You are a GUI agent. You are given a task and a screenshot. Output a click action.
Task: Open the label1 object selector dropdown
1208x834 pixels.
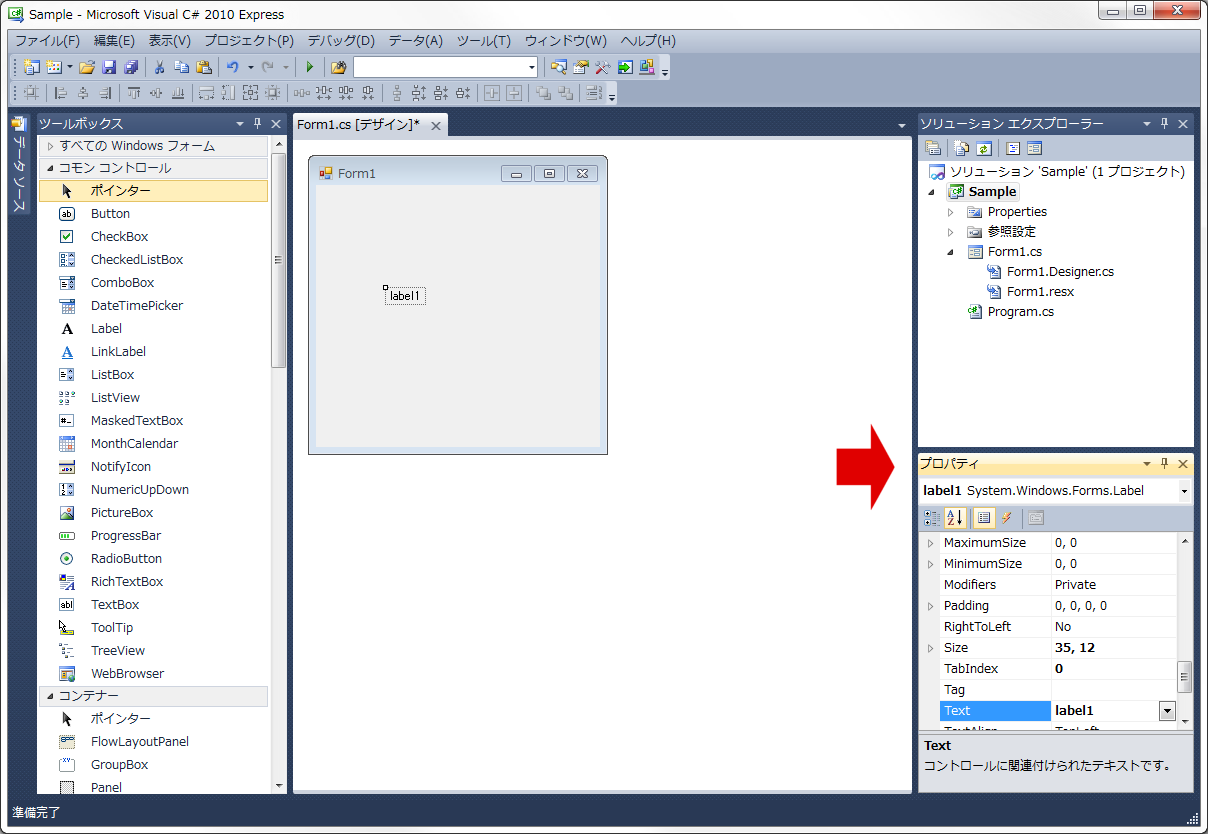point(1185,491)
